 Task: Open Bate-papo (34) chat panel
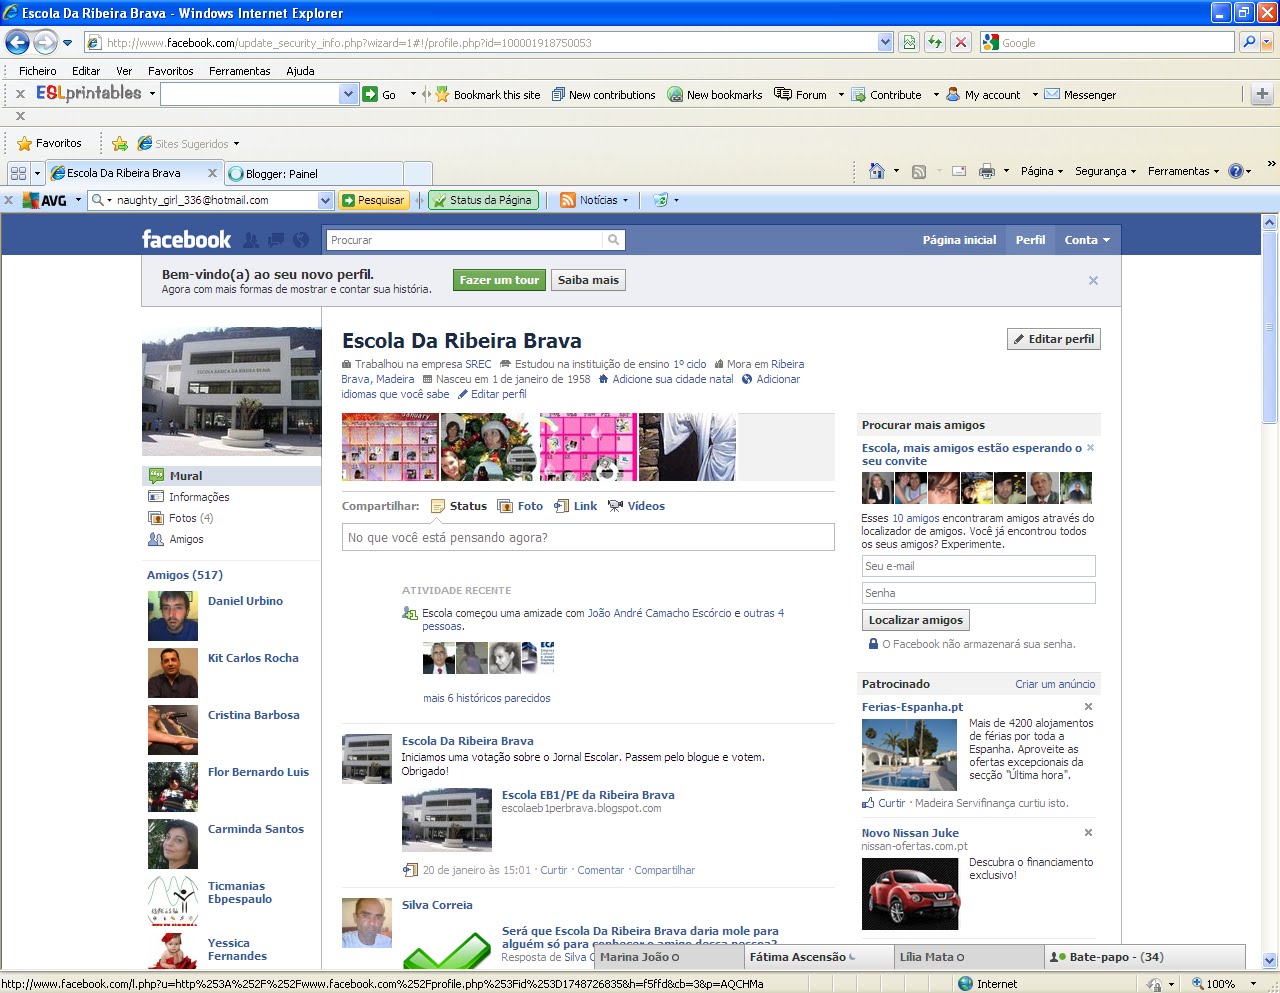(x=1145, y=957)
